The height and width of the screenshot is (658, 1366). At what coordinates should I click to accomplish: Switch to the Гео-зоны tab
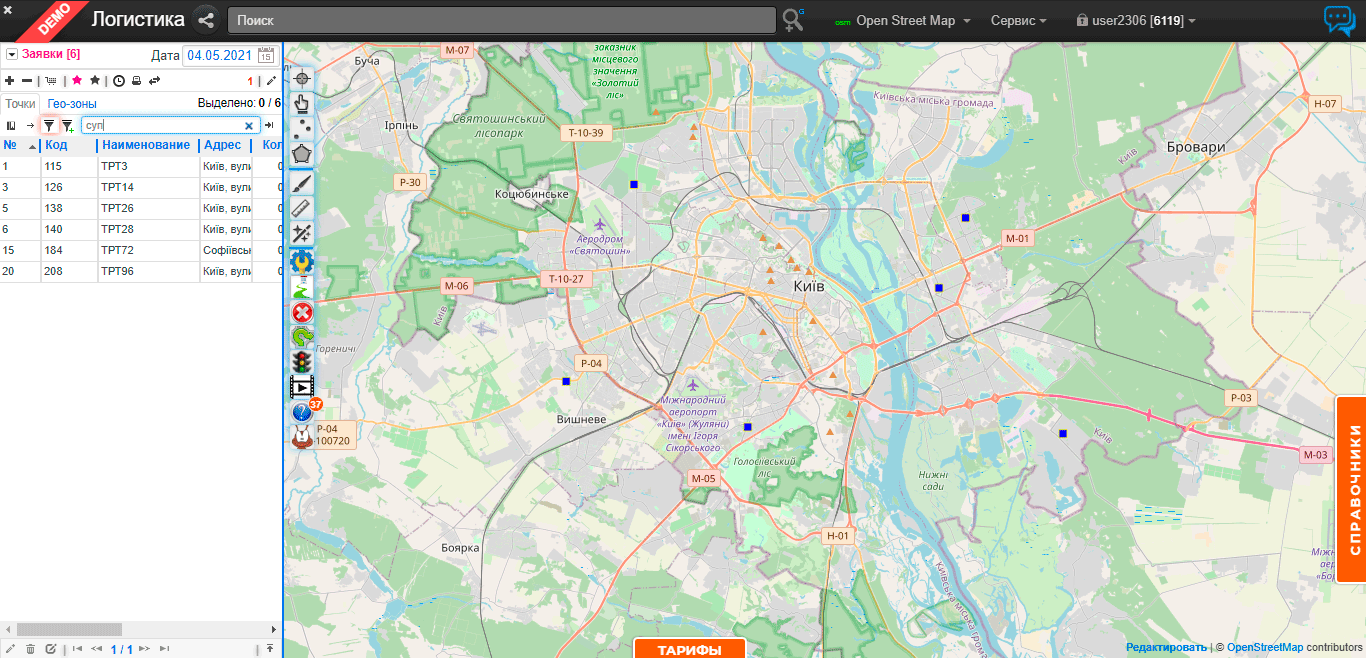tap(72, 103)
